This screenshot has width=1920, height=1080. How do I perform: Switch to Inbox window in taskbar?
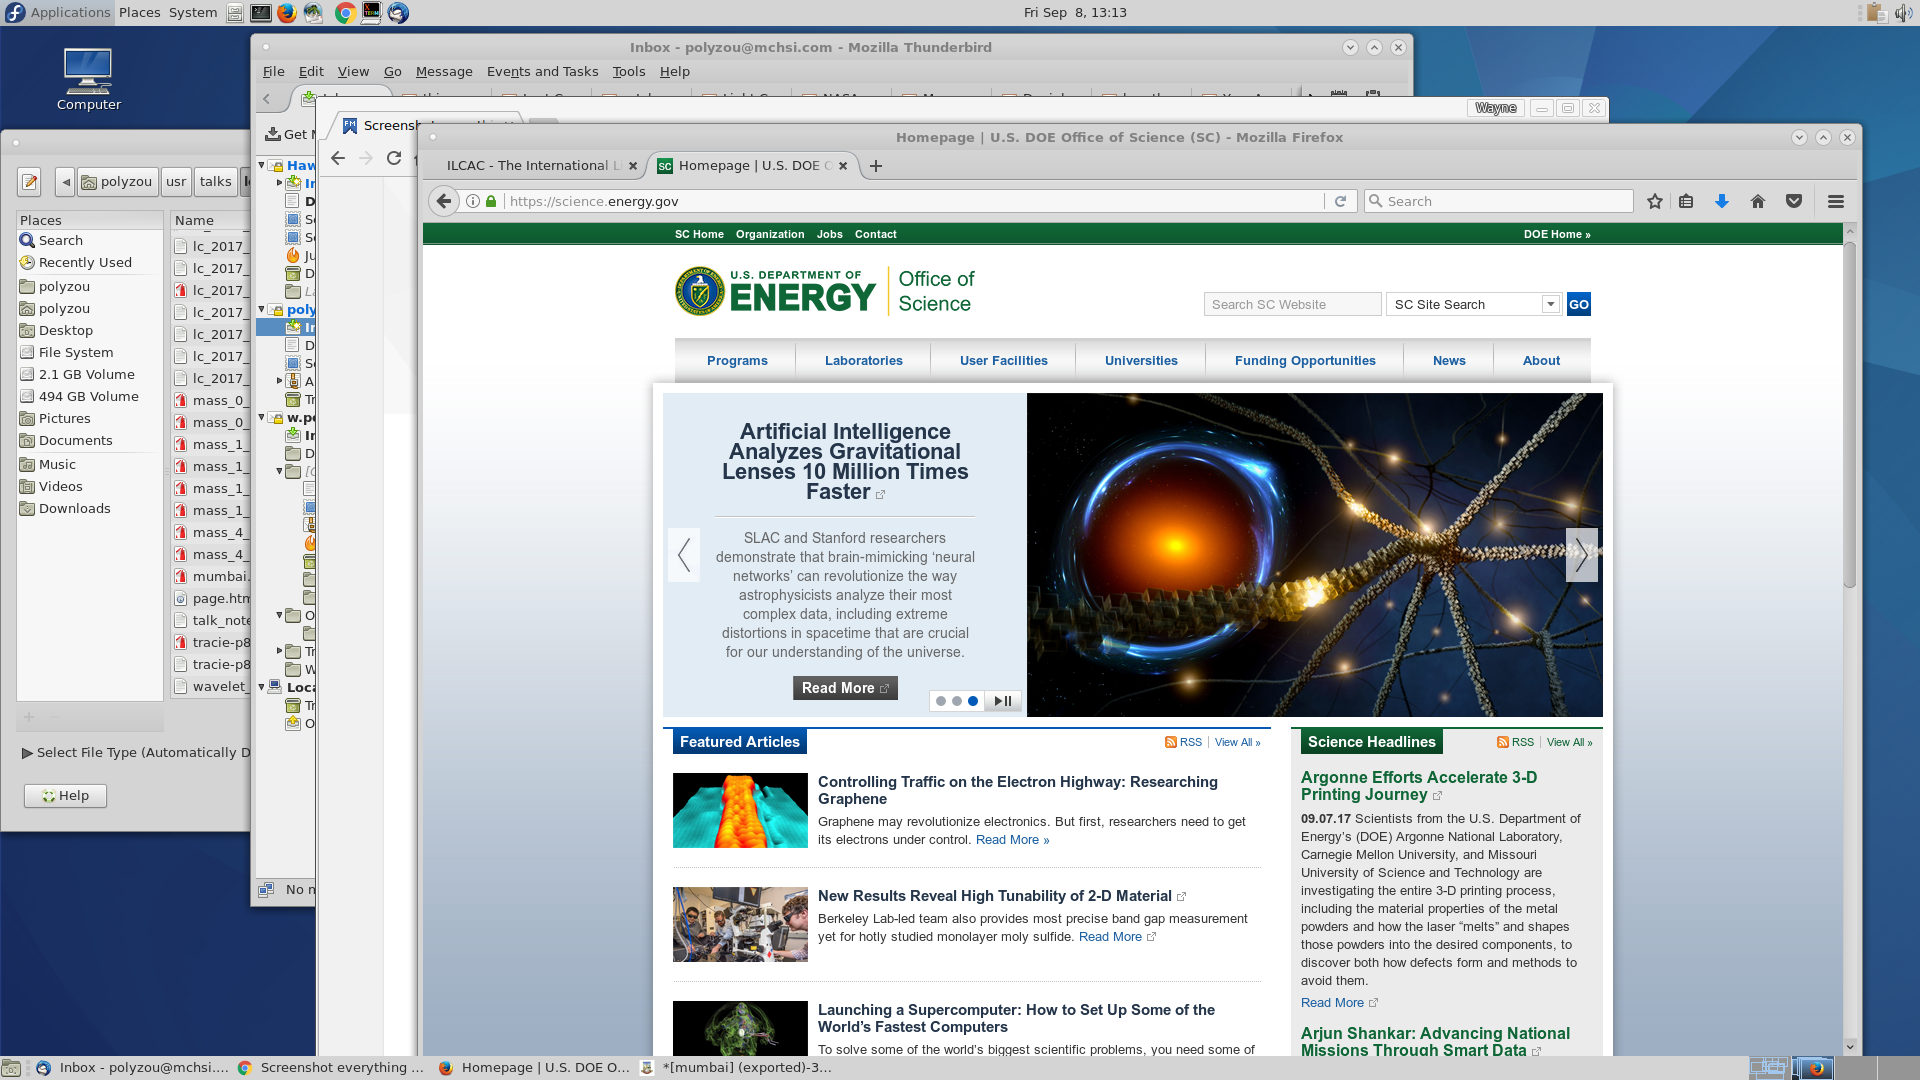click(x=132, y=1067)
